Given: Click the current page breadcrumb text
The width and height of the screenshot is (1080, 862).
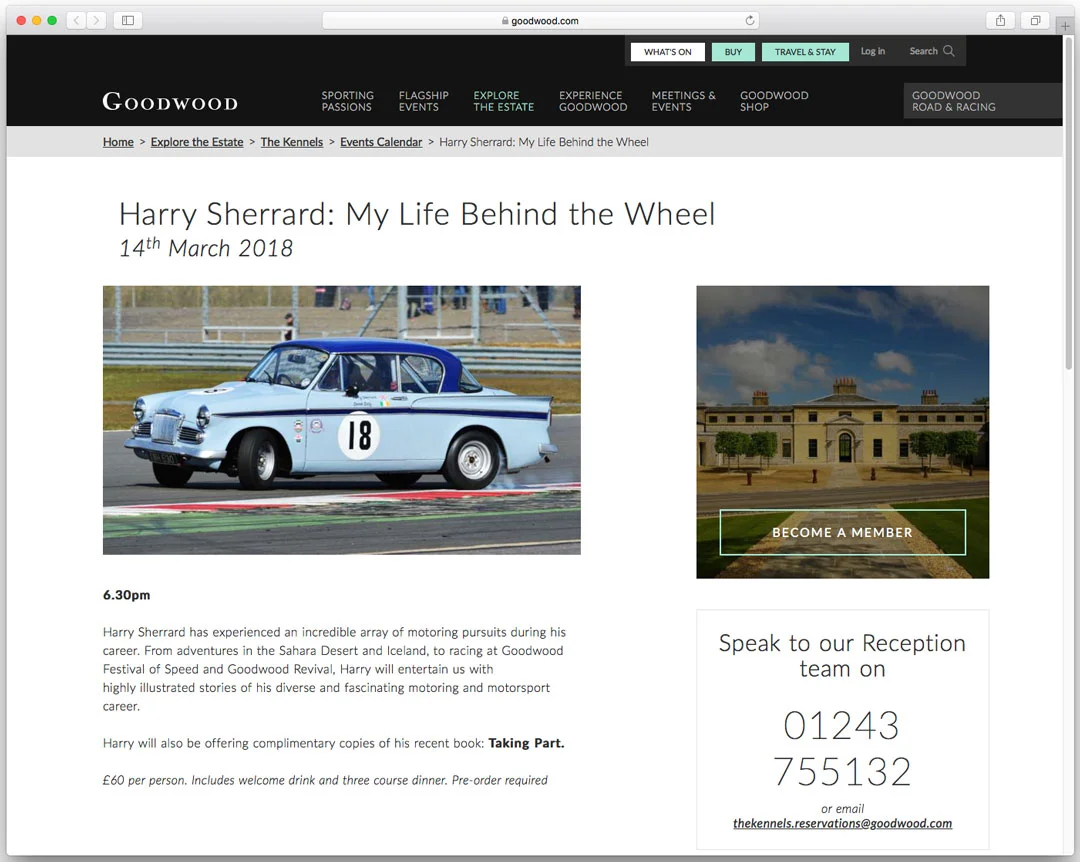Looking at the screenshot, I should pos(544,142).
